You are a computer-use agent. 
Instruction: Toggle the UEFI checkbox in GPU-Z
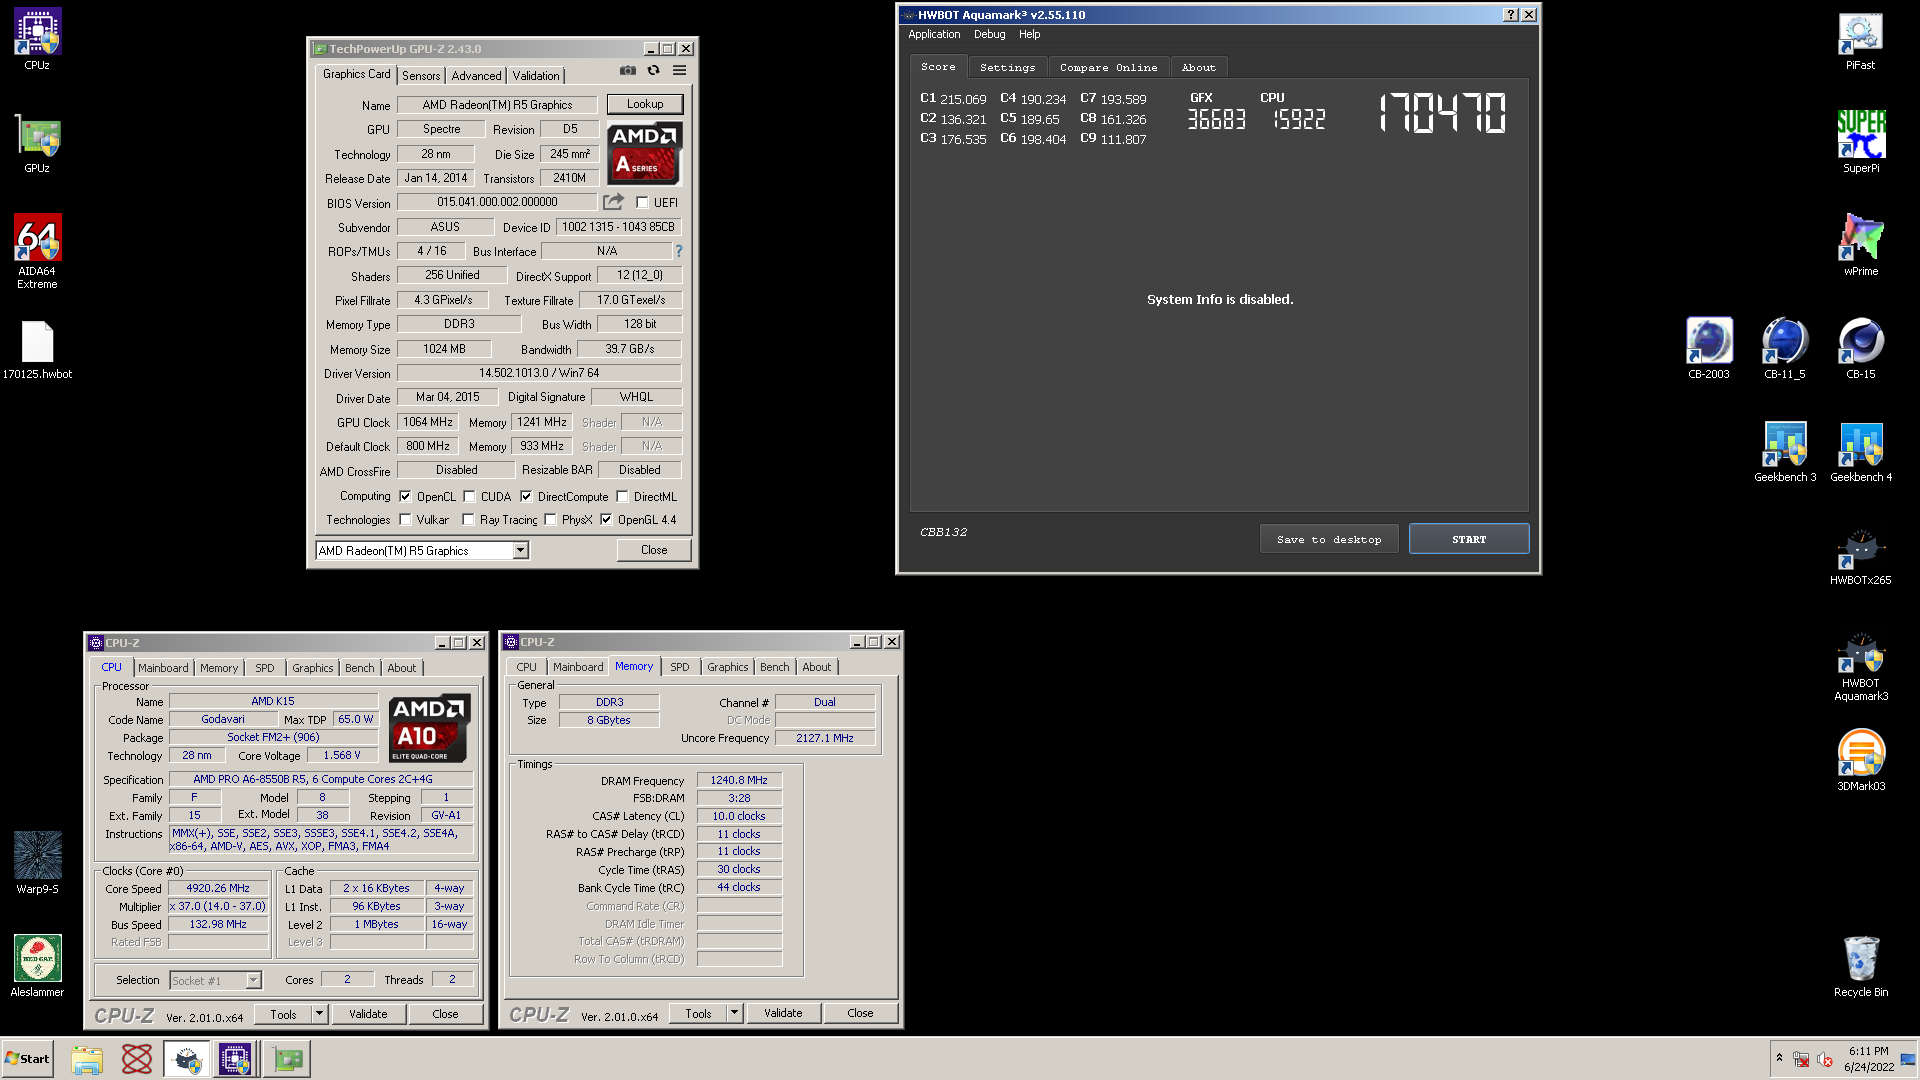(643, 203)
